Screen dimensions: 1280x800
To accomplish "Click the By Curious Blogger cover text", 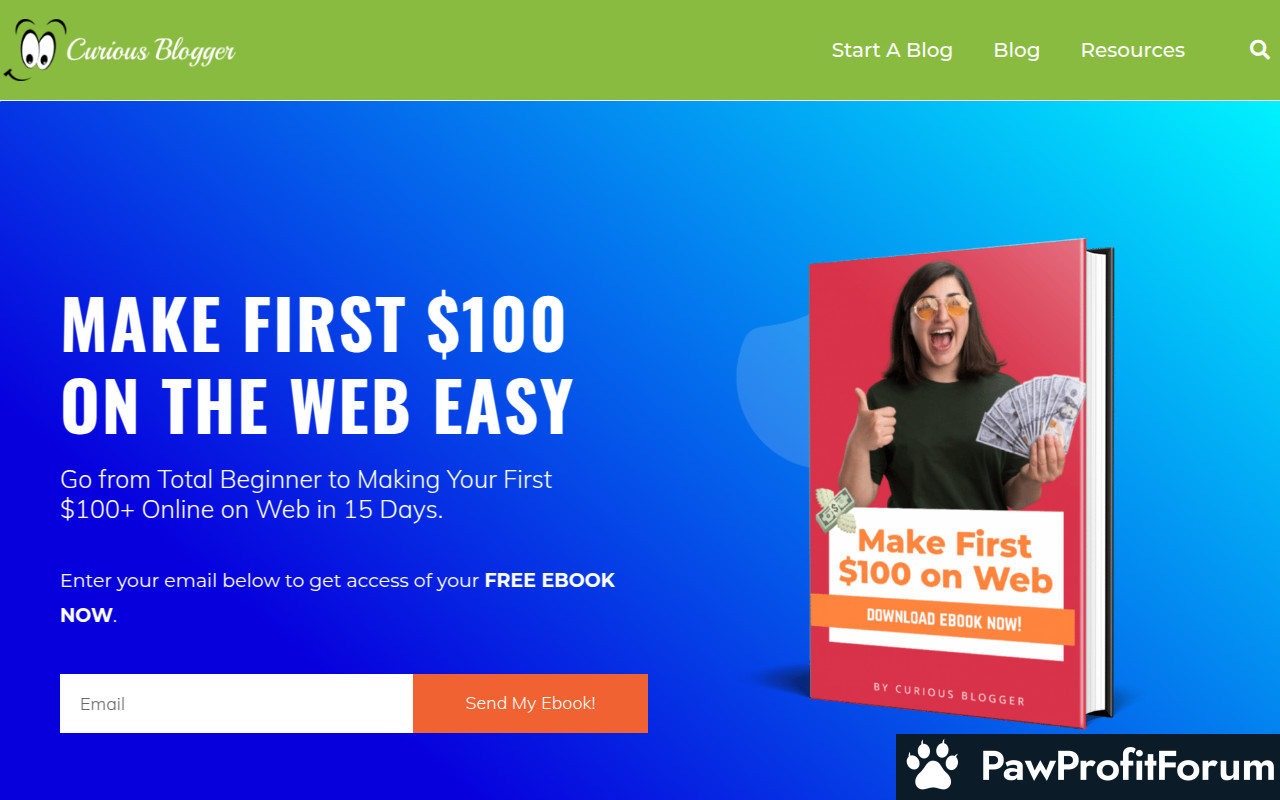I will pos(948,693).
